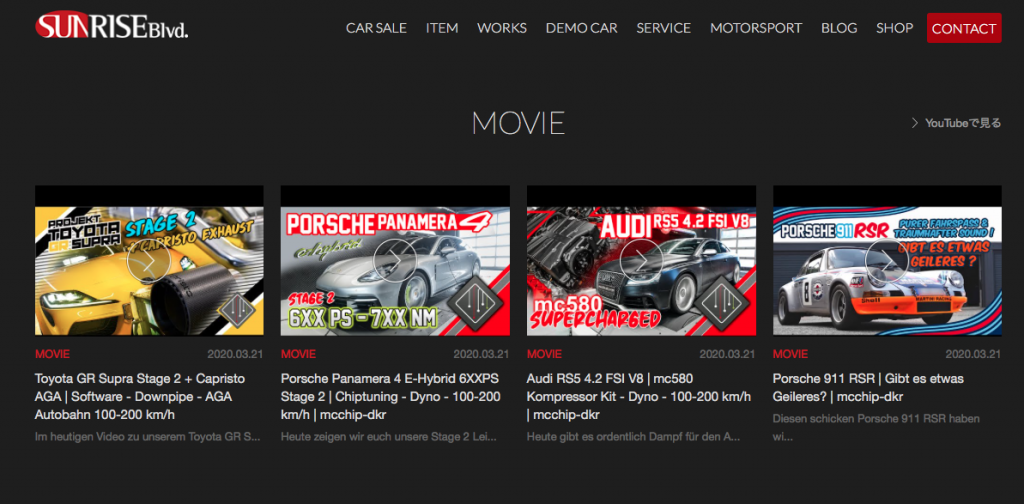This screenshot has height=504, width=1024.
Task: Click MOVIE tag under Supra video
Action: tap(53, 354)
